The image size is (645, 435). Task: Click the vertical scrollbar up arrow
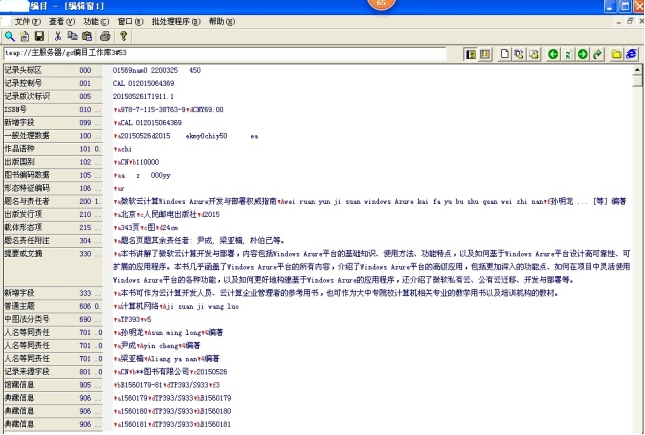click(637, 71)
